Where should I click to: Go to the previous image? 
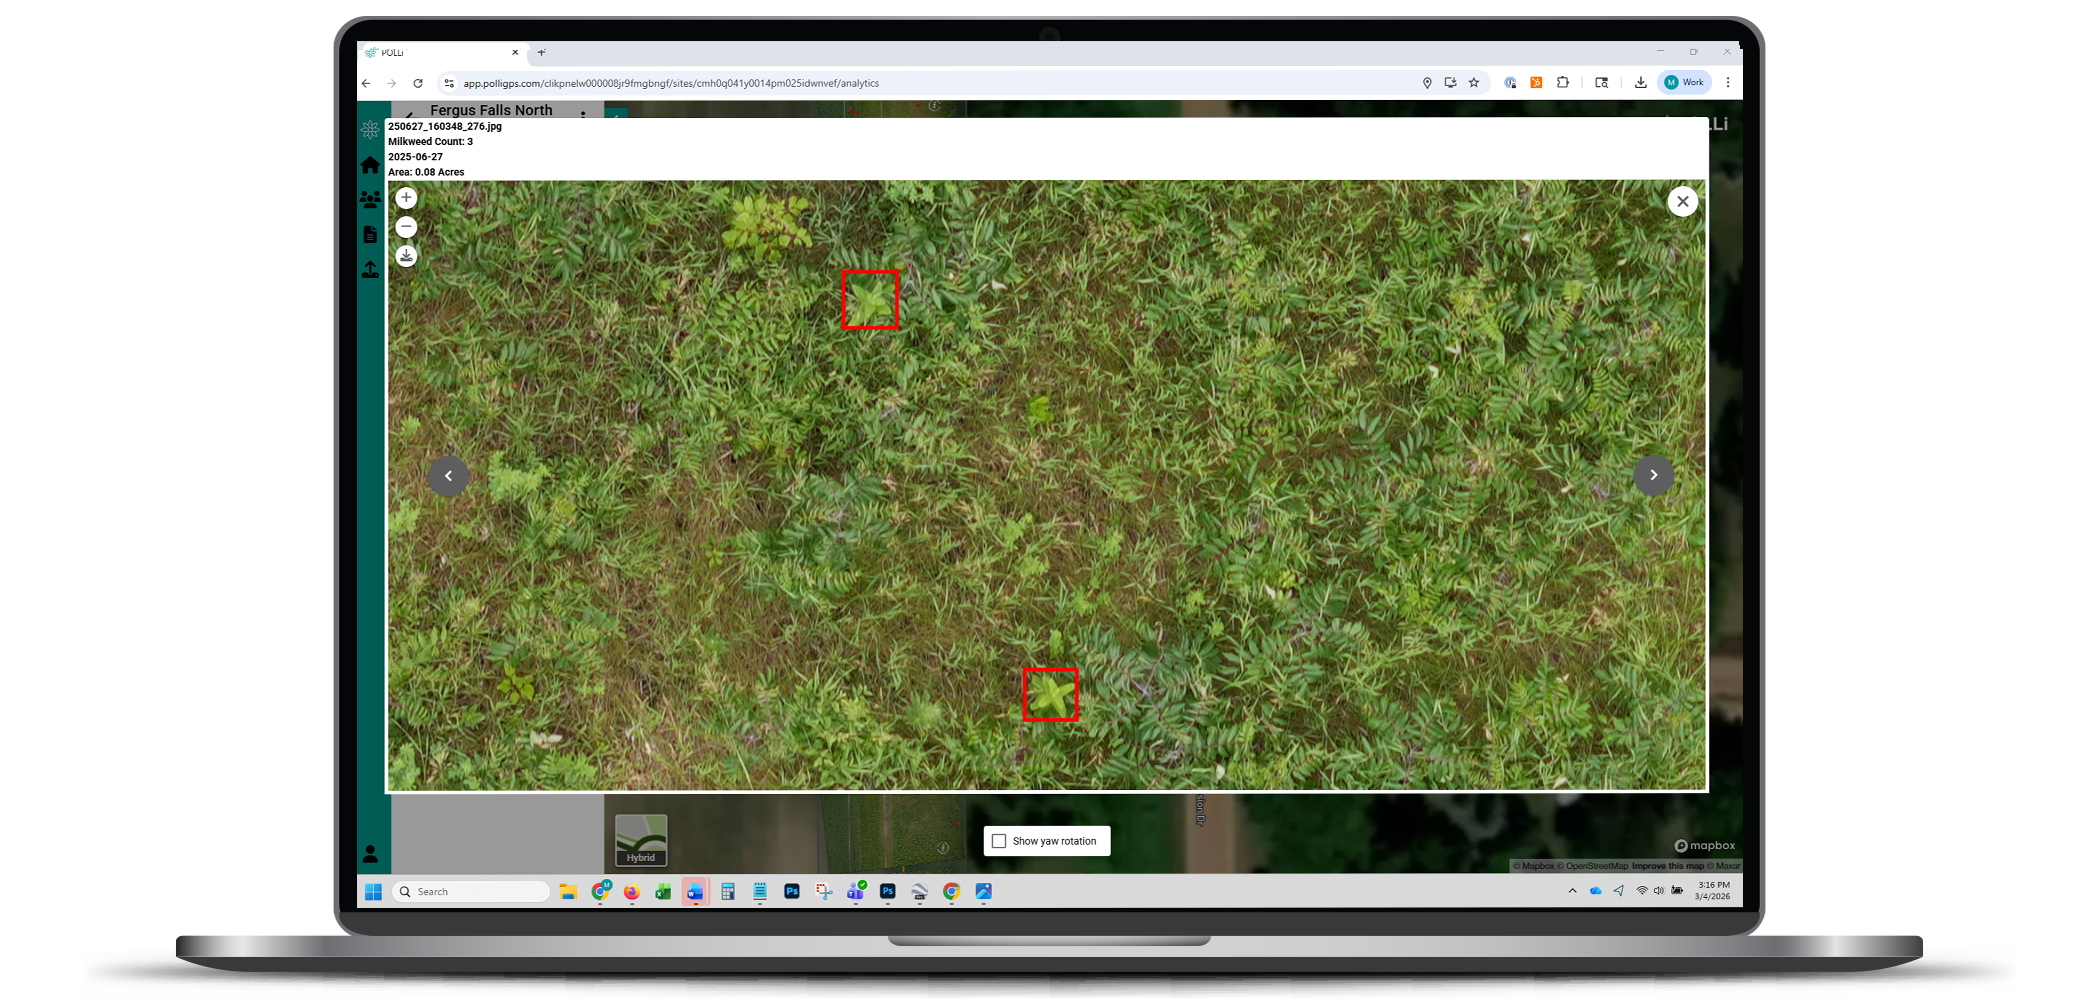click(448, 476)
